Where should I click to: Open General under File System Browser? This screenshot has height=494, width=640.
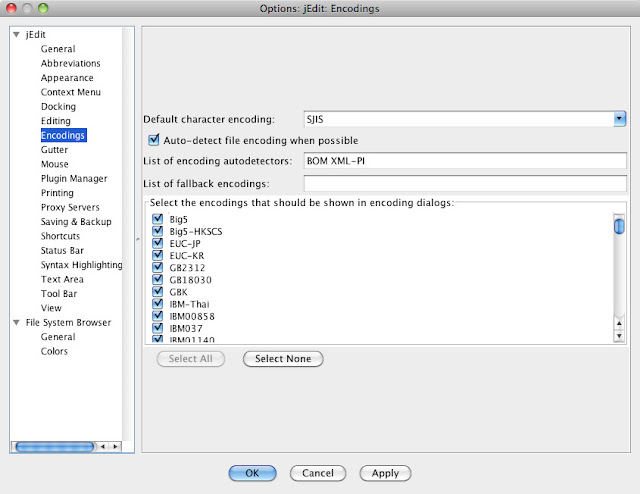[x=58, y=337]
